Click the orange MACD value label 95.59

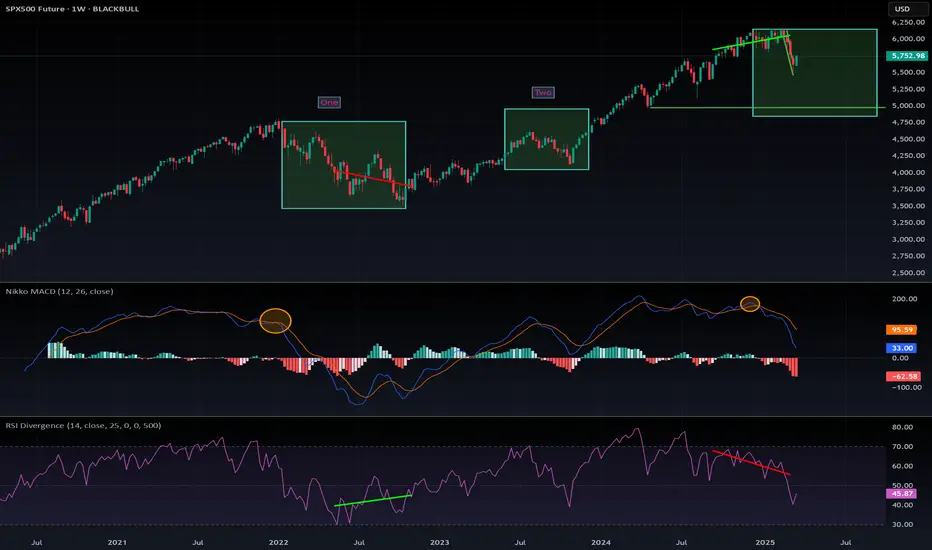[x=902, y=329]
